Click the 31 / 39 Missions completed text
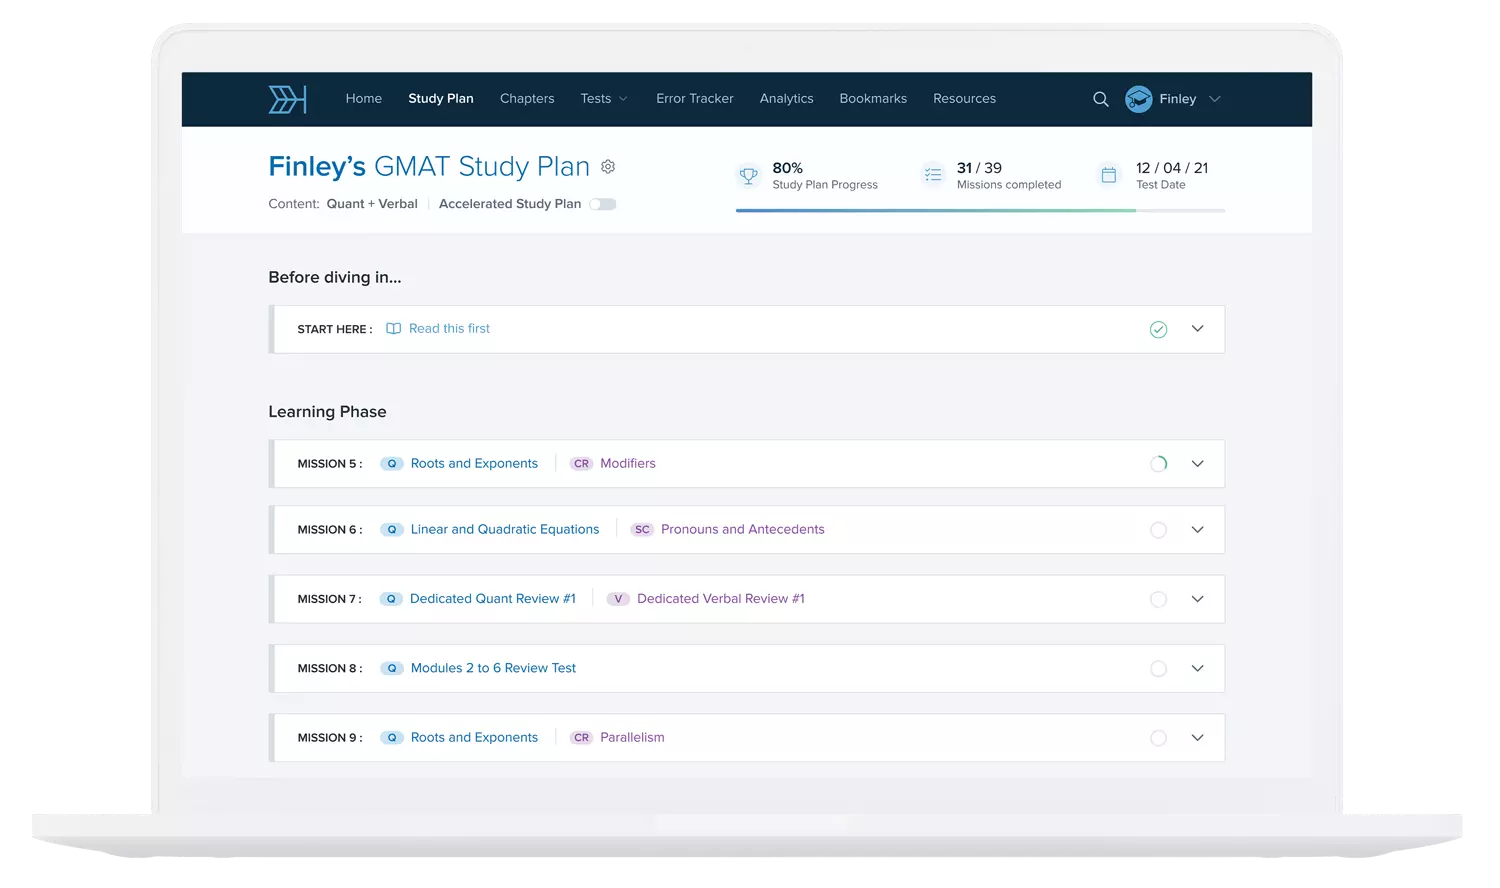1500x888 pixels. coord(1009,176)
